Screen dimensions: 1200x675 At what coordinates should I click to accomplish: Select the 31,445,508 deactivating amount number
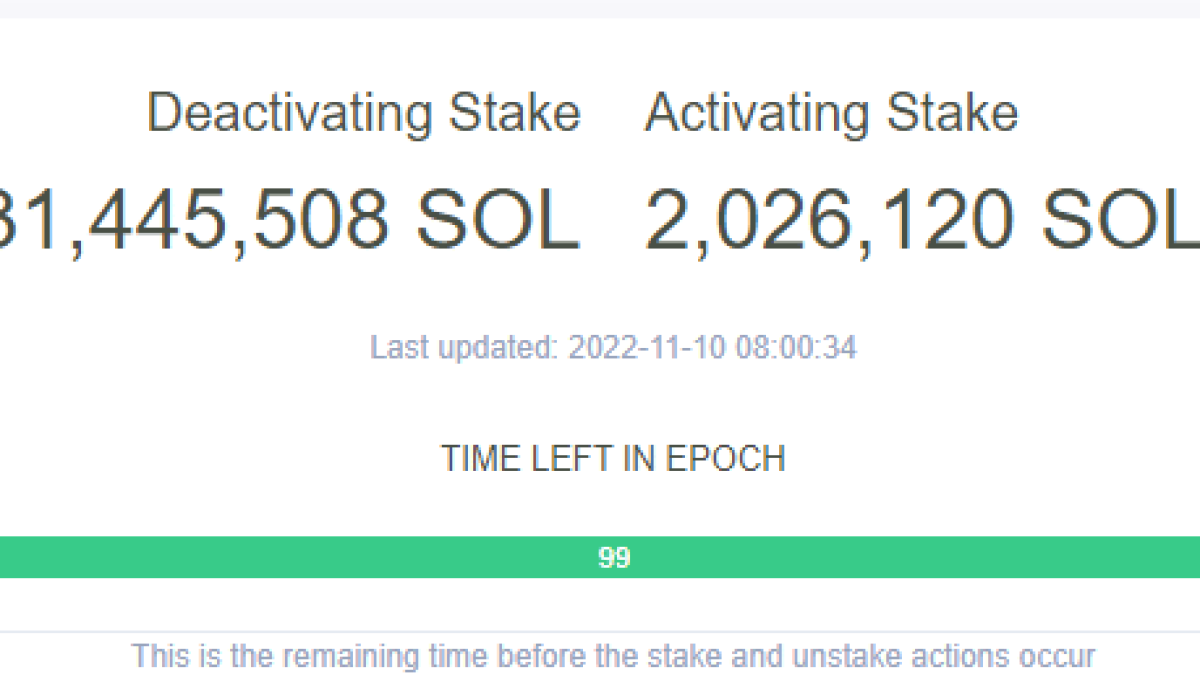[x=190, y=220]
